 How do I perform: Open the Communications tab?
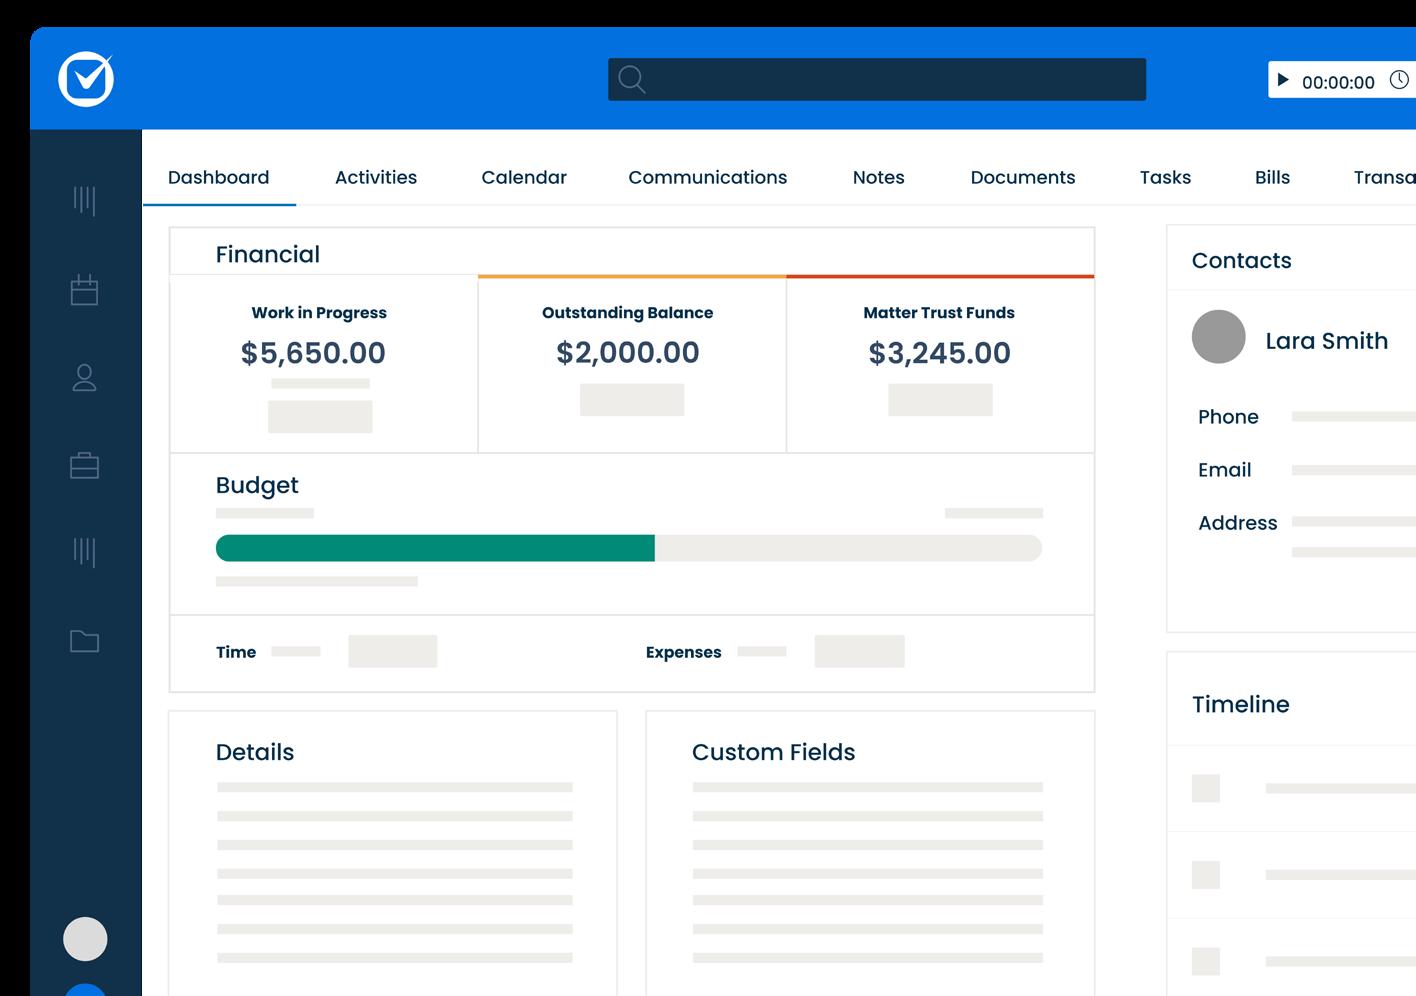[708, 177]
